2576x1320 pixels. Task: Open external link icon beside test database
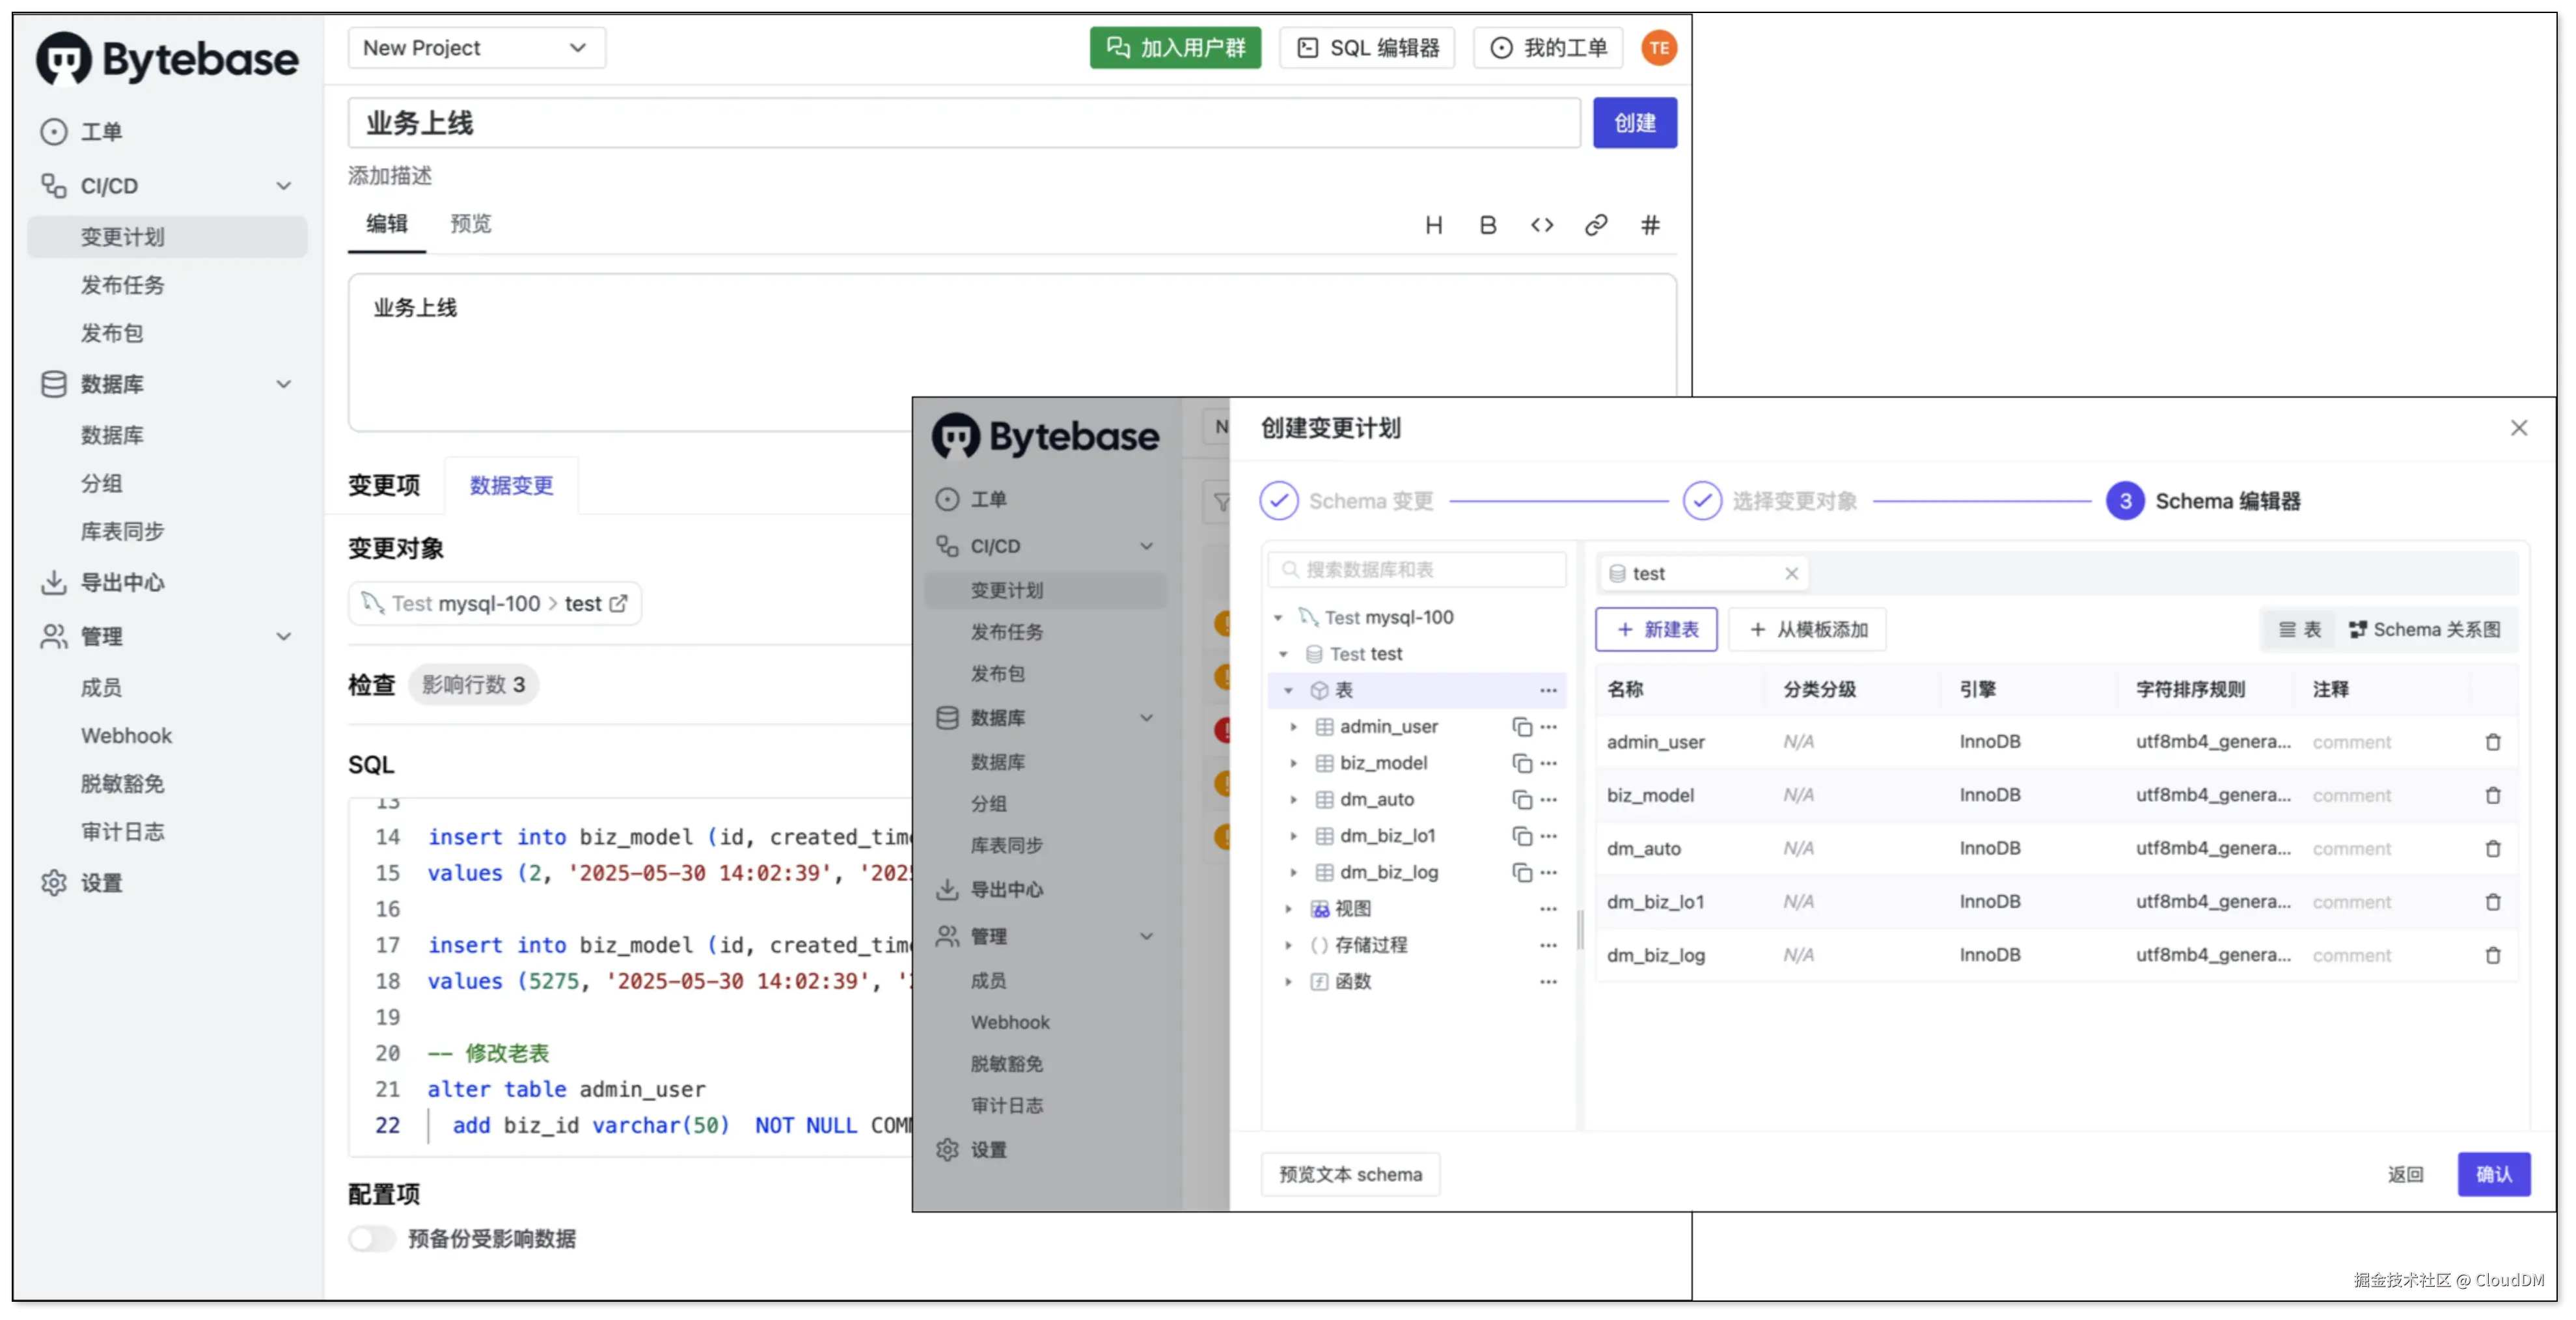pyautogui.click(x=619, y=603)
